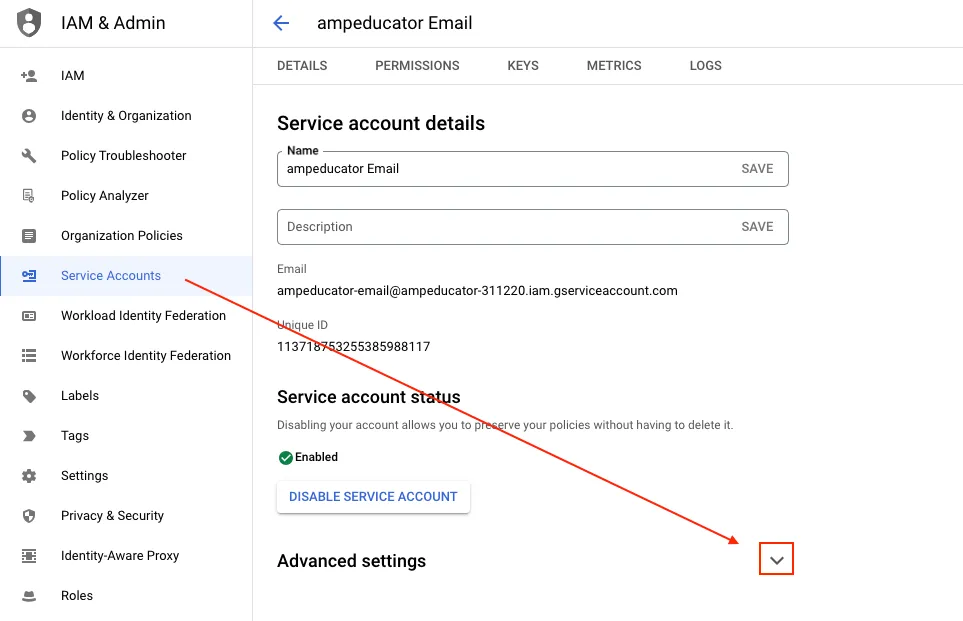The height and width of the screenshot is (621, 963).
Task: Expand the Advanced settings chevron
Action: (776, 559)
